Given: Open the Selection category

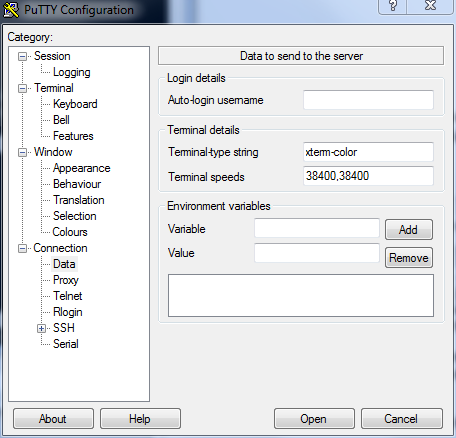Looking at the screenshot, I should (x=75, y=216).
